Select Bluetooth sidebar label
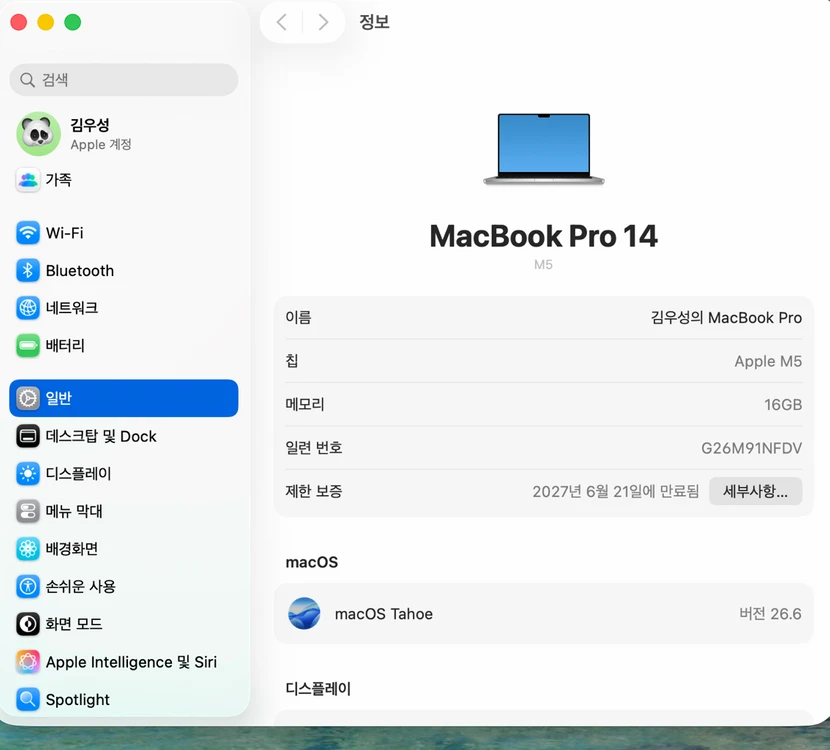830x750 pixels. (80, 270)
